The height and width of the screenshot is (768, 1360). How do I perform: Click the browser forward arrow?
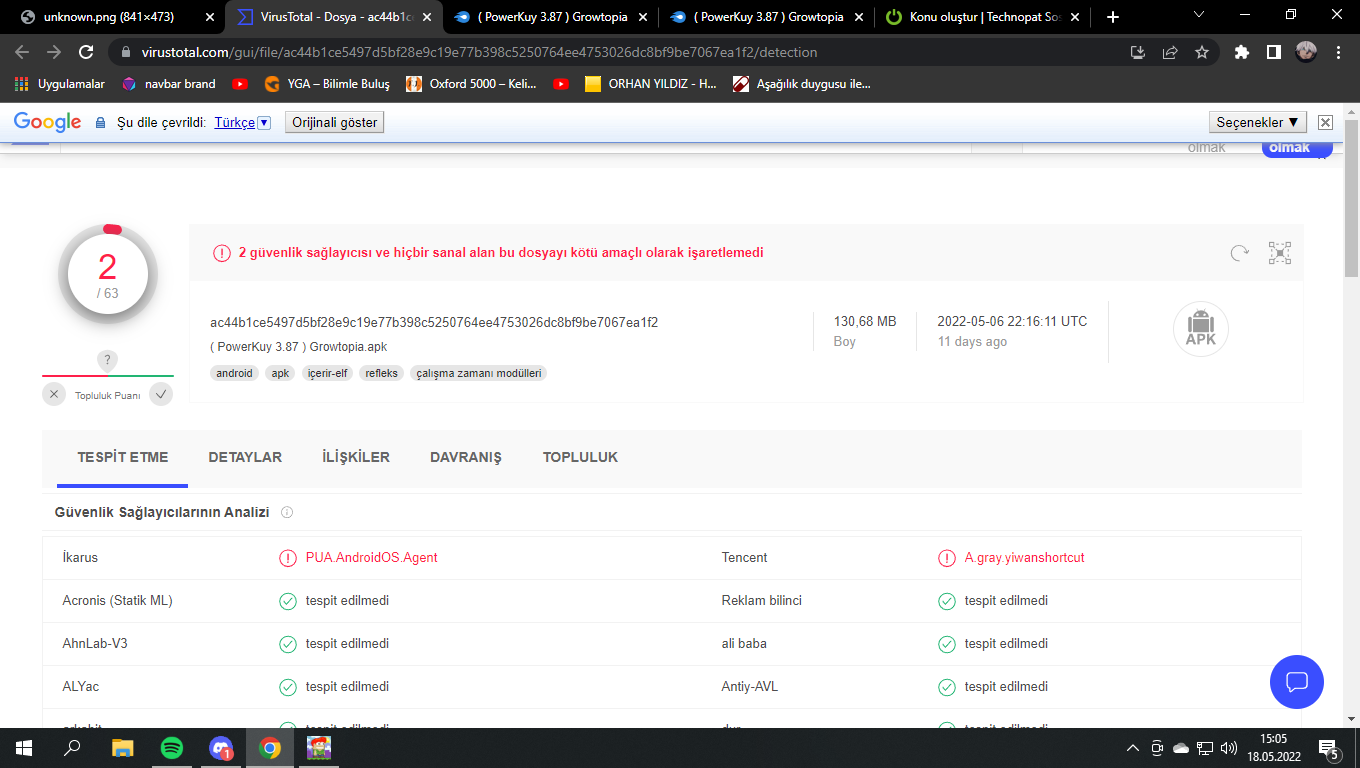click(54, 52)
